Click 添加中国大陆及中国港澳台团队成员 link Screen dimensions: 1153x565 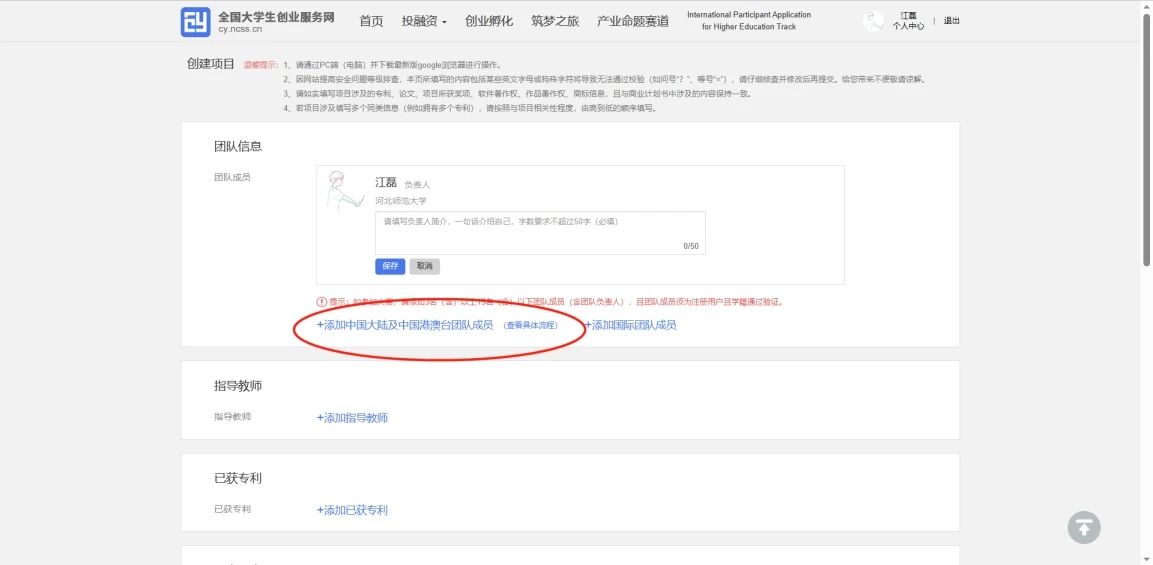404,325
